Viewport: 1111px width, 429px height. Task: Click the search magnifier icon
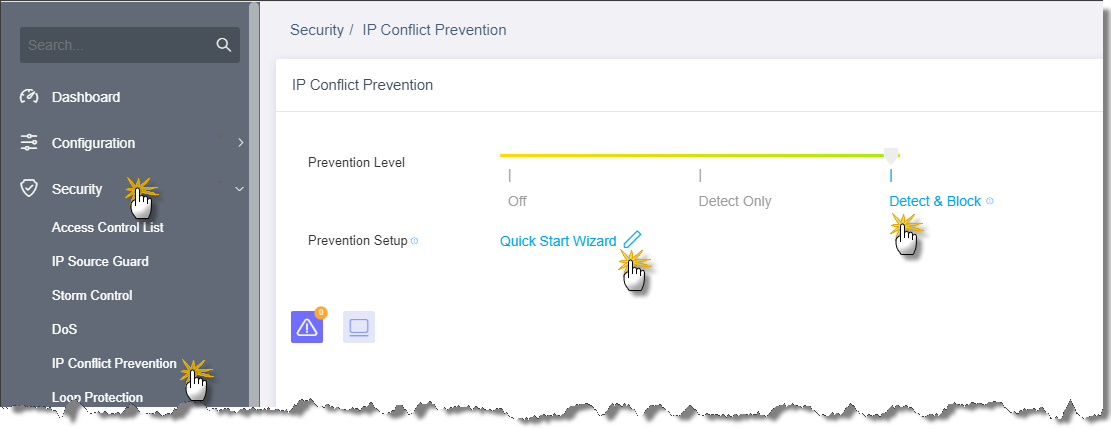[224, 45]
